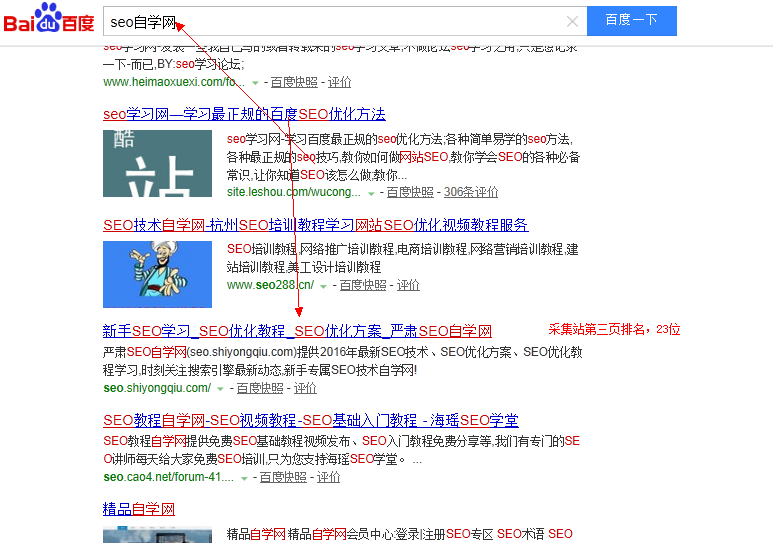Open result 新手SEO学习_SEO优化教程 严肃SEO自学网
Viewport: 773px width, 543px height.
click(297, 331)
